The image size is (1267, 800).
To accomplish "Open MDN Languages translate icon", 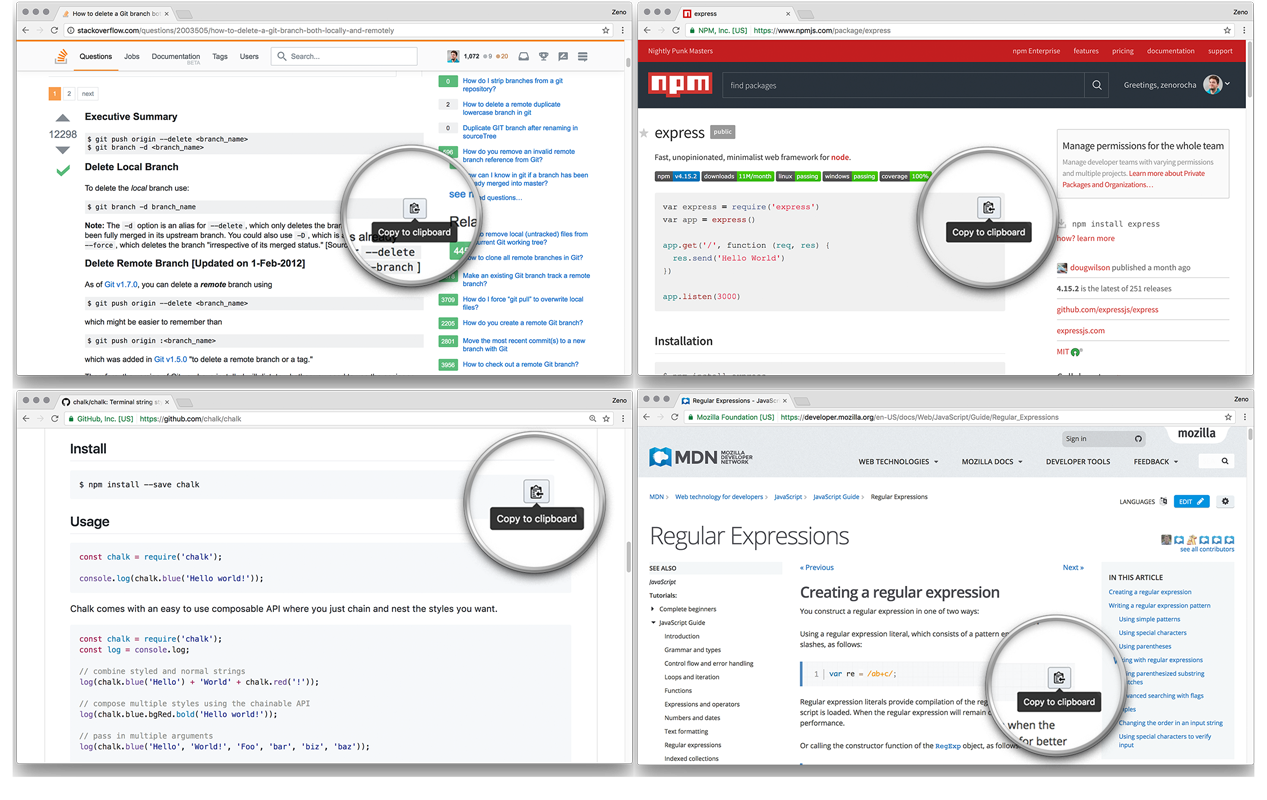I will click(1163, 502).
